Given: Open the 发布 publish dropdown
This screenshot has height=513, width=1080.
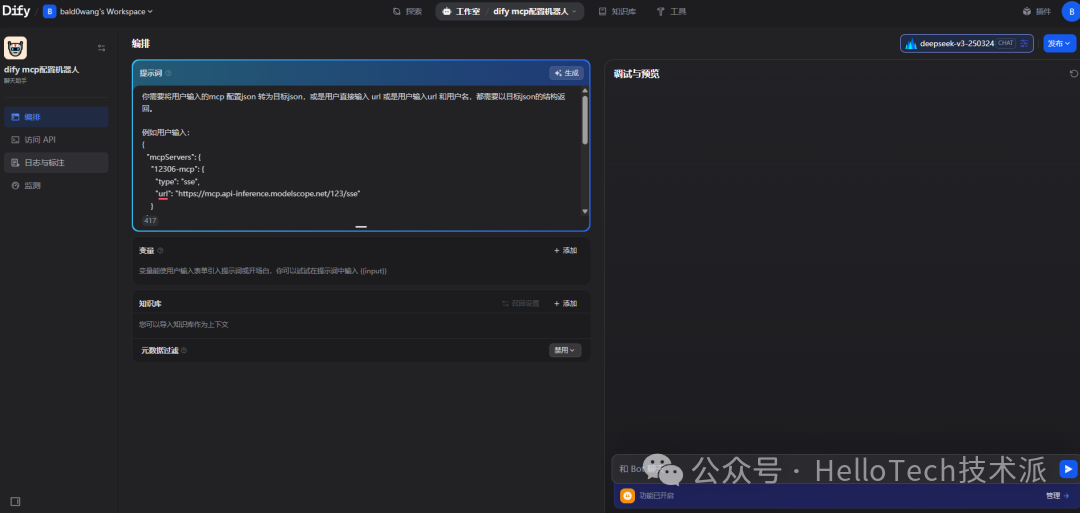Looking at the screenshot, I should click(1059, 43).
